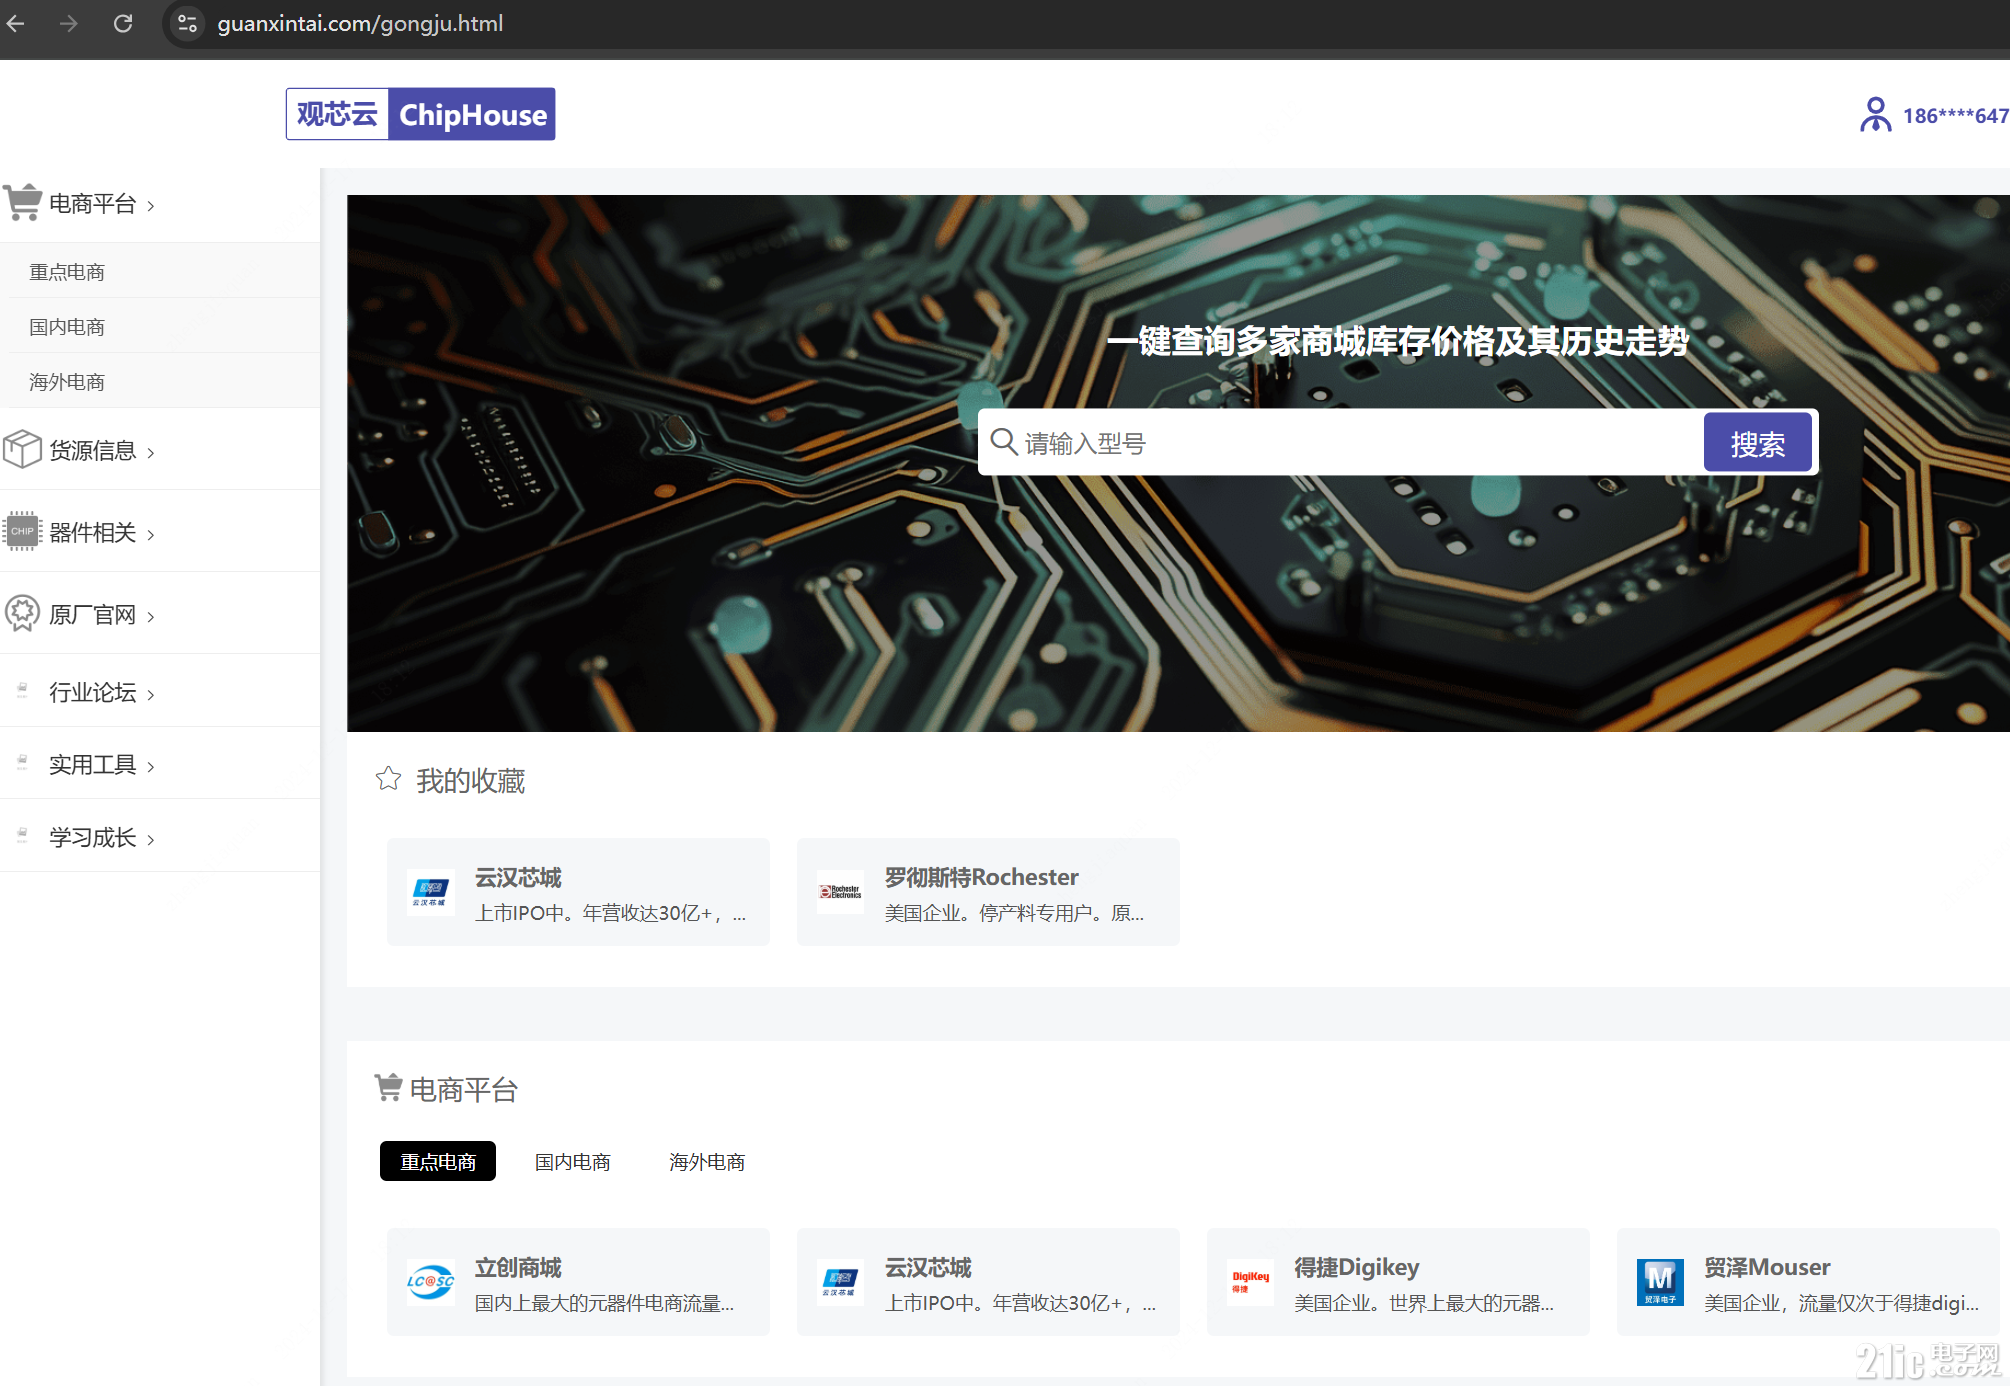This screenshot has height=1386, width=2010.
Task: Select 国内电商 in the sidebar
Action: tap(67, 327)
